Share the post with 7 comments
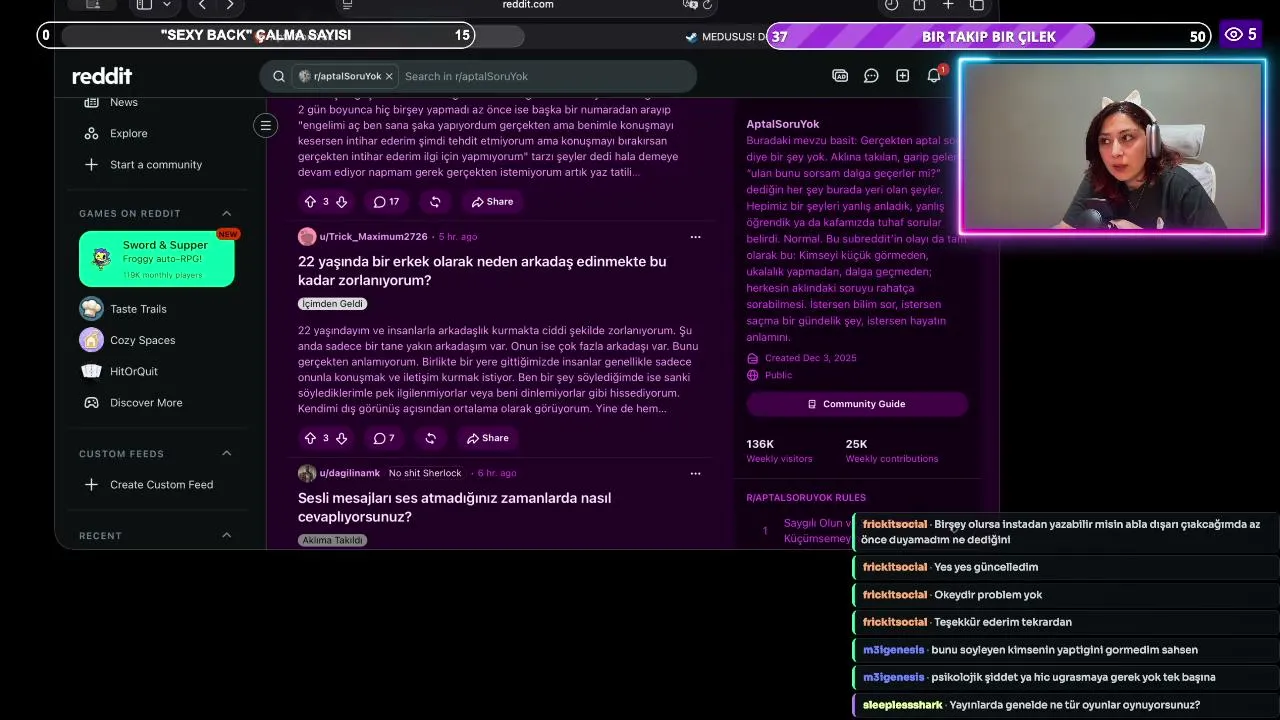The height and width of the screenshot is (720, 1280). (x=488, y=438)
